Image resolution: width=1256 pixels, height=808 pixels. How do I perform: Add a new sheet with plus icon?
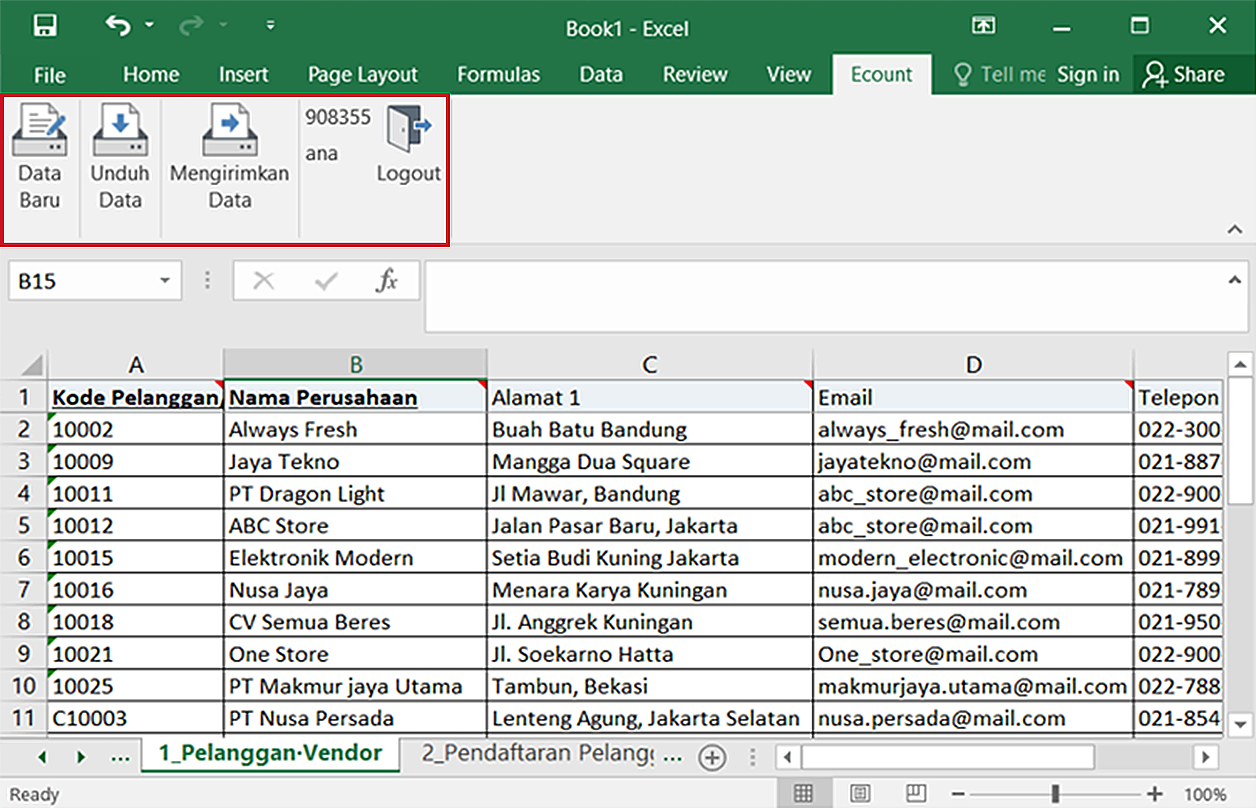click(x=712, y=758)
